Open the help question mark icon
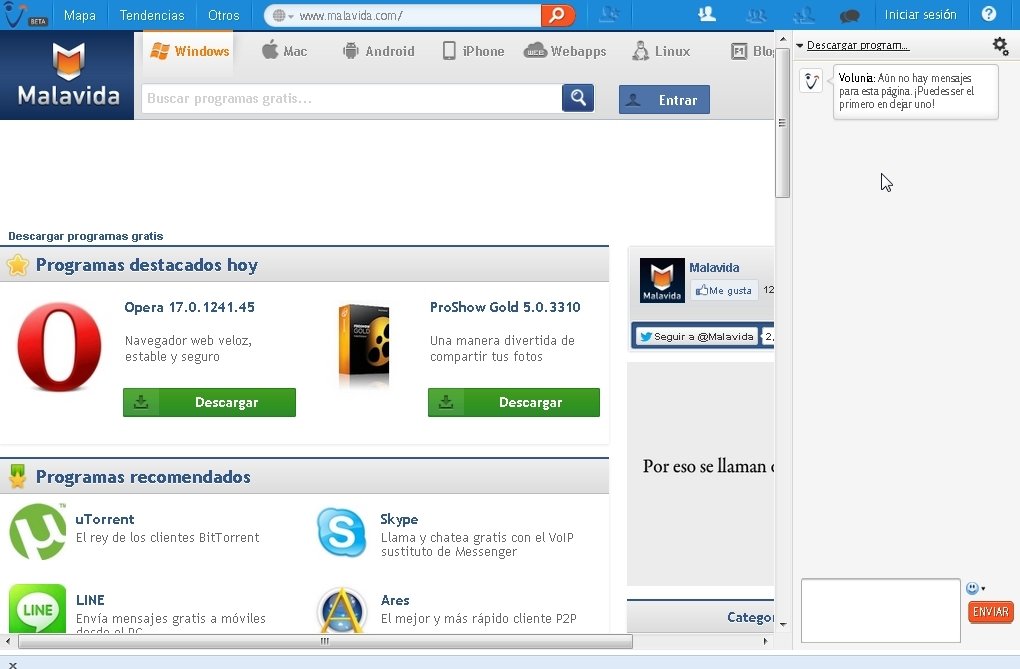 point(989,14)
